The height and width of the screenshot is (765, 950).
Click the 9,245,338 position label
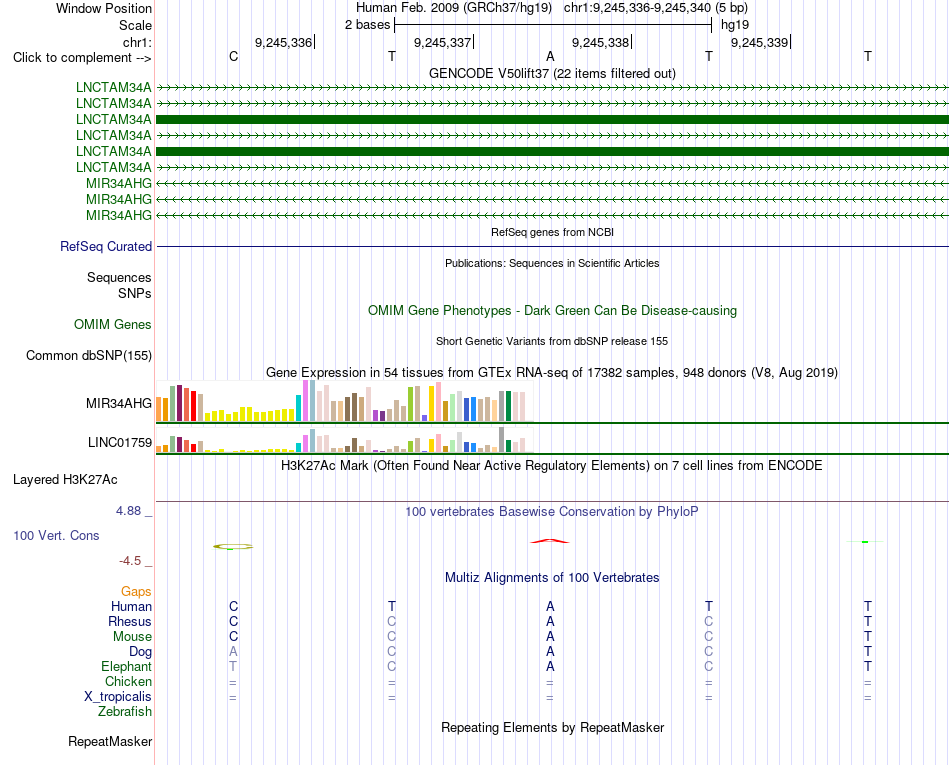[x=600, y=42]
